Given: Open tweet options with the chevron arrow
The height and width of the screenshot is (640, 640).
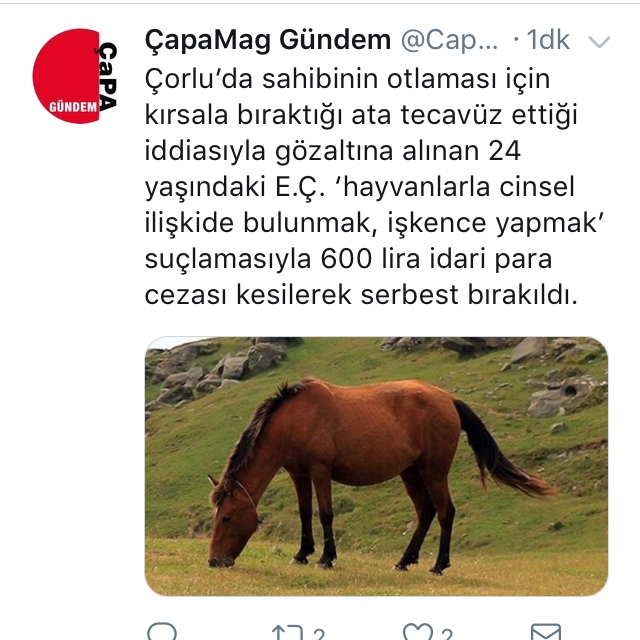Looking at the screenshot, I should pos(599,41).
